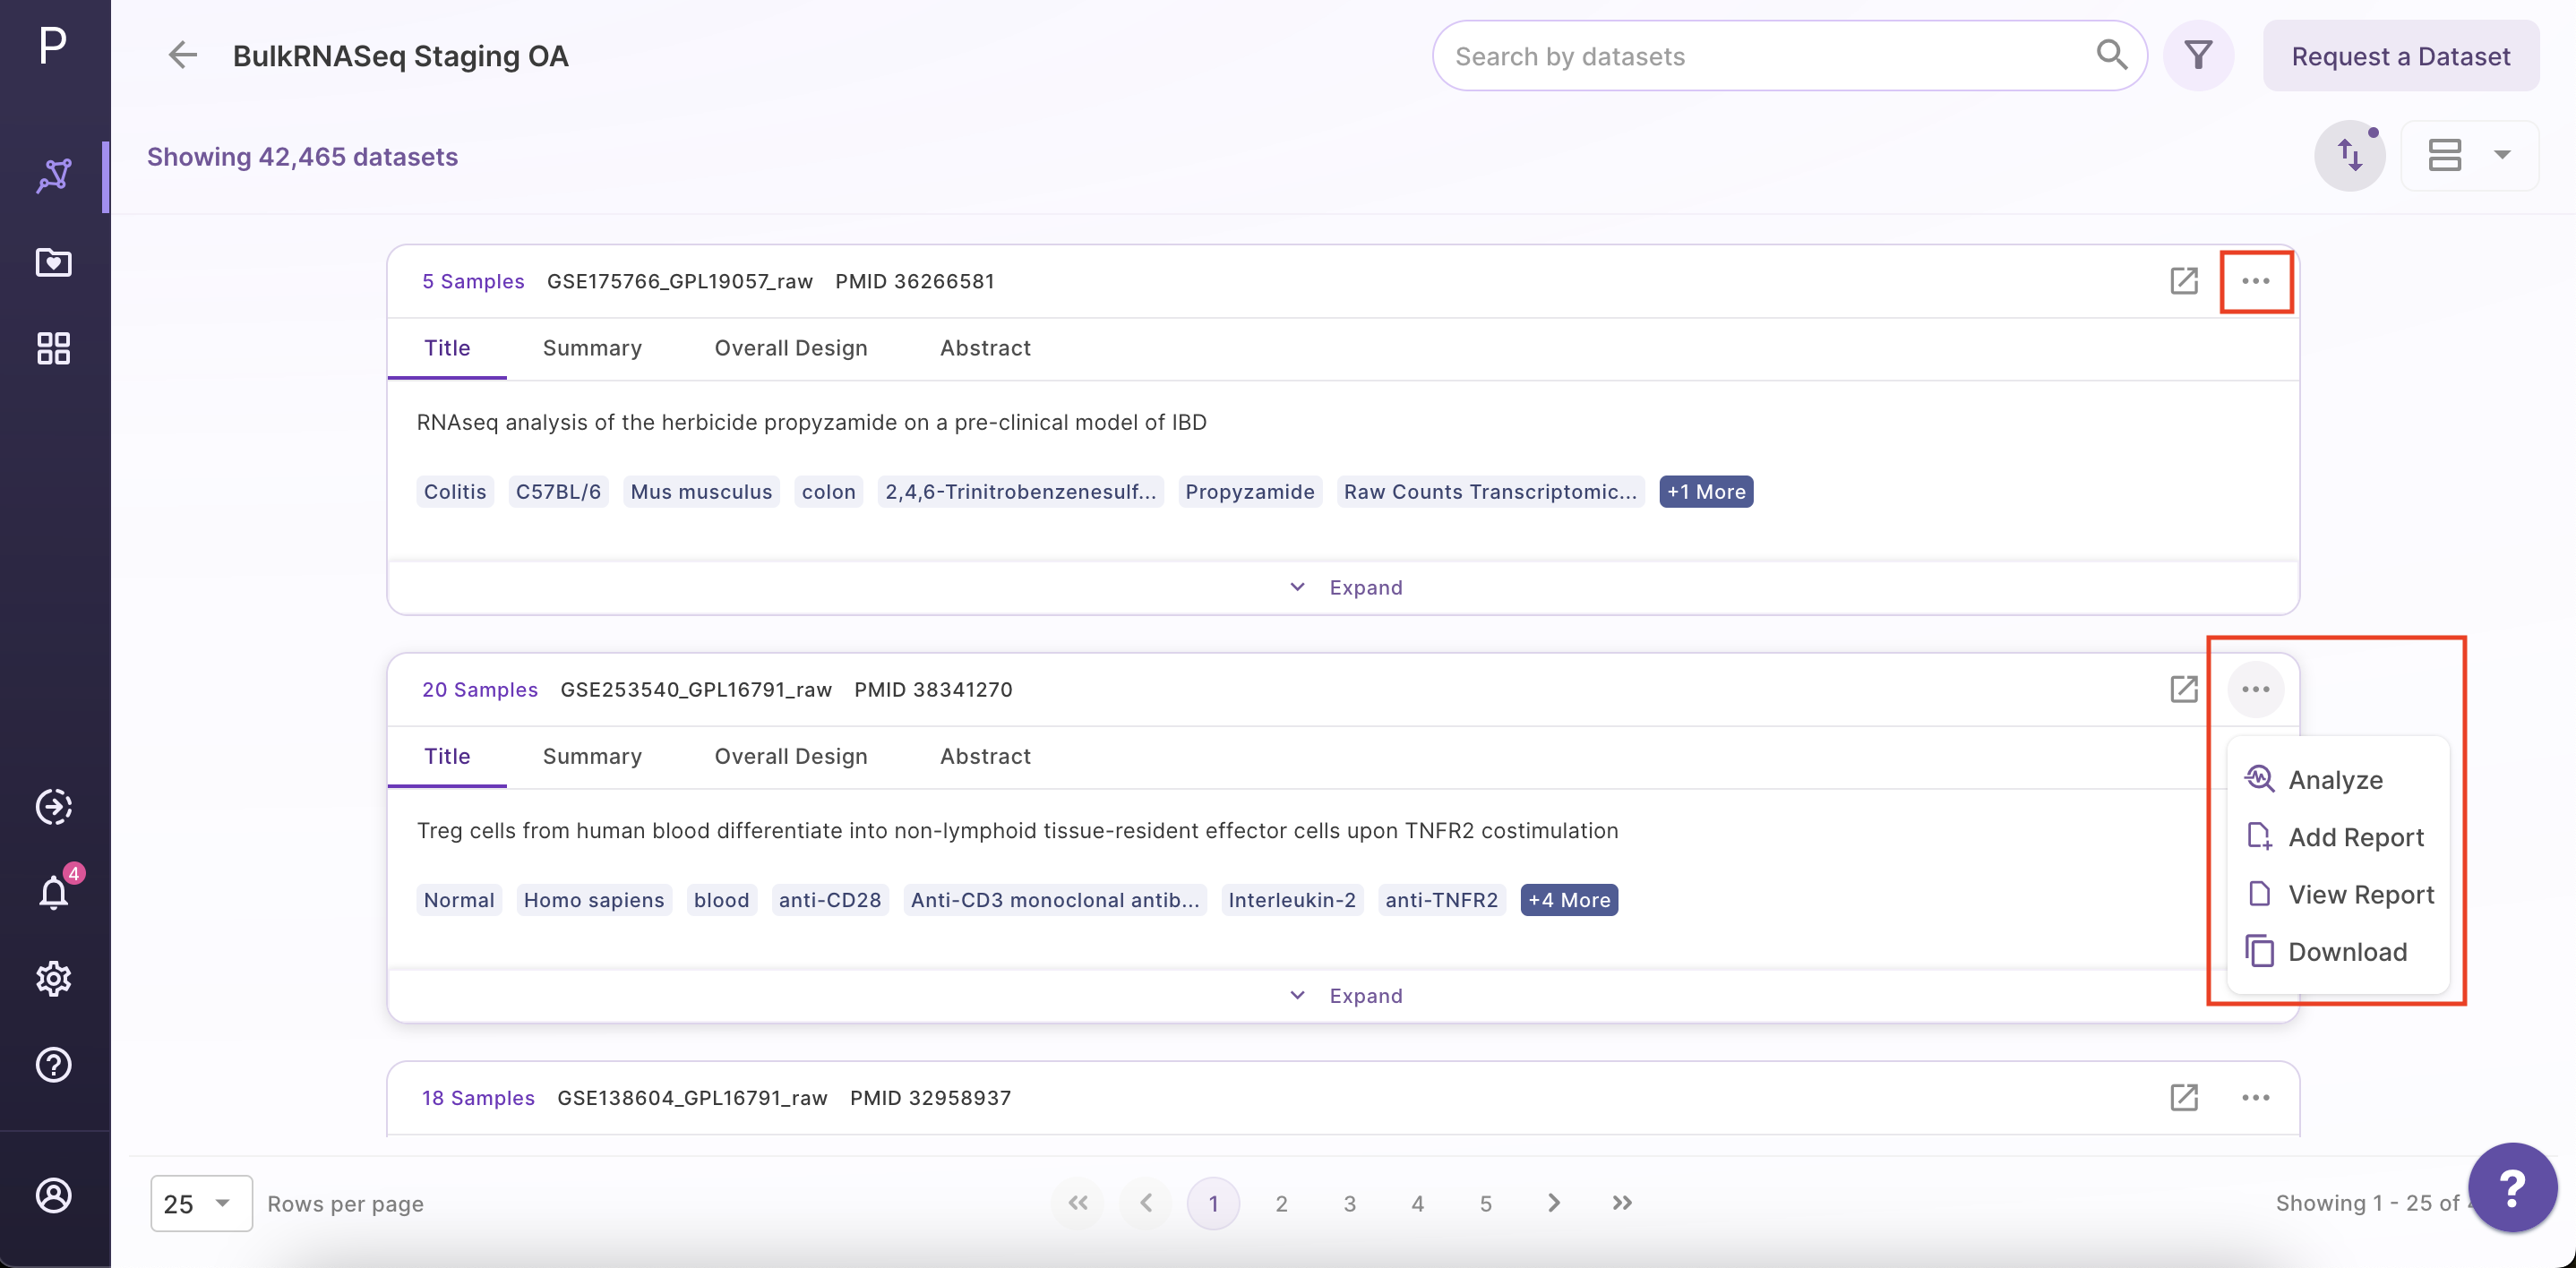2576x1268 pixels.
Task: Open the sort order icon
Action: pos(2350,155)
